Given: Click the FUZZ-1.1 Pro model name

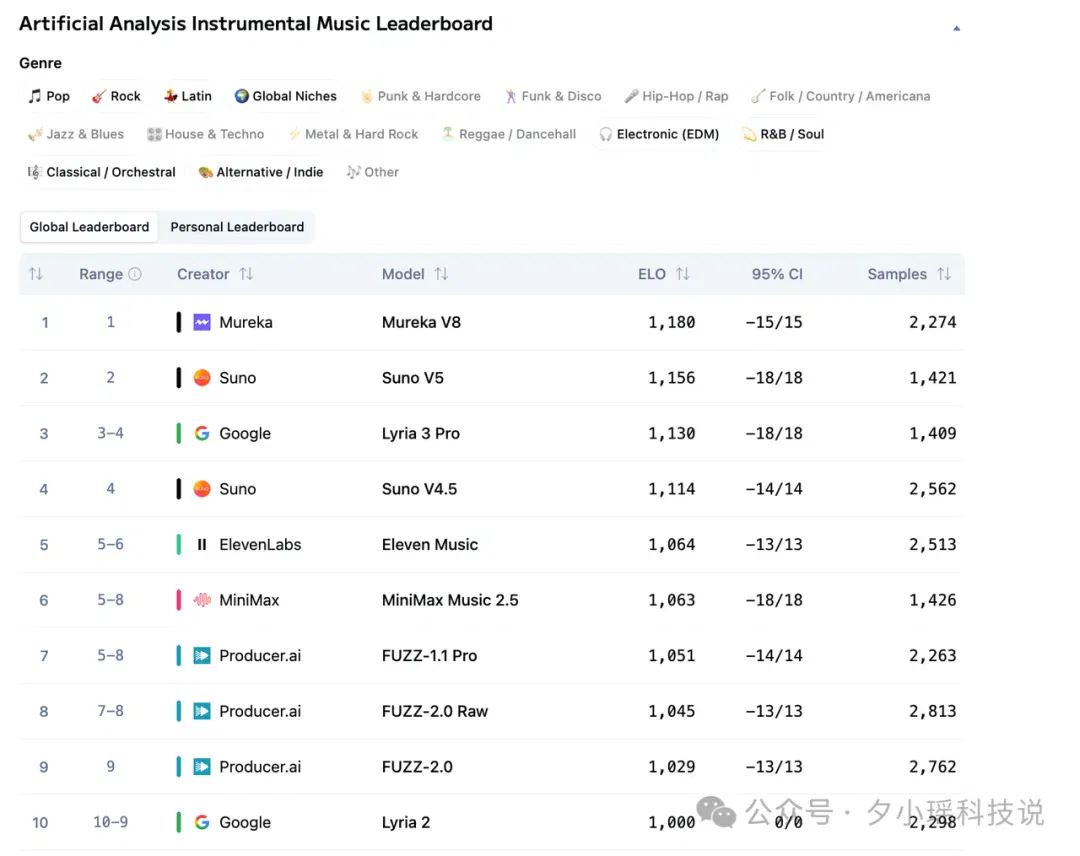Looking at the screenshot, I should pos(429,656).
